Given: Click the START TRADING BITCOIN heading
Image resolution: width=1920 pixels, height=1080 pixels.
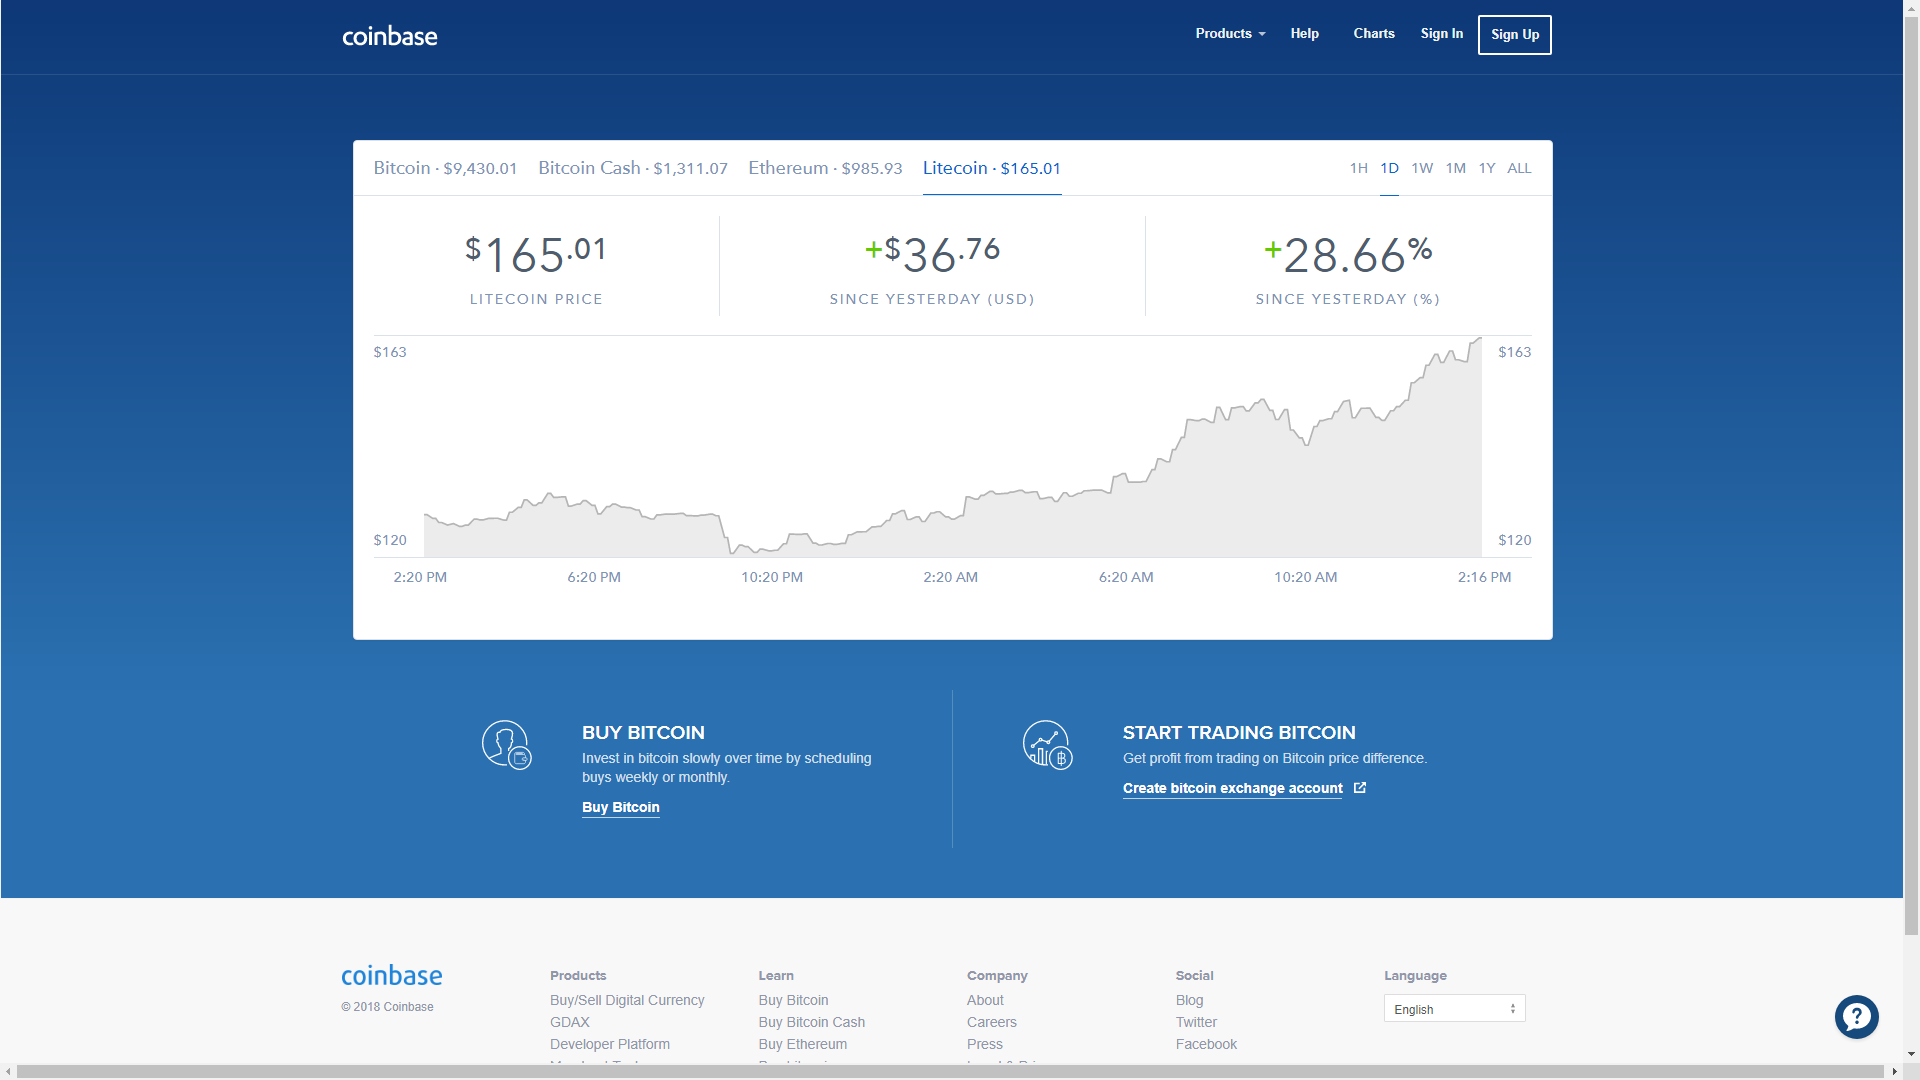Looking at the screenshot, I should point(1239,733).
